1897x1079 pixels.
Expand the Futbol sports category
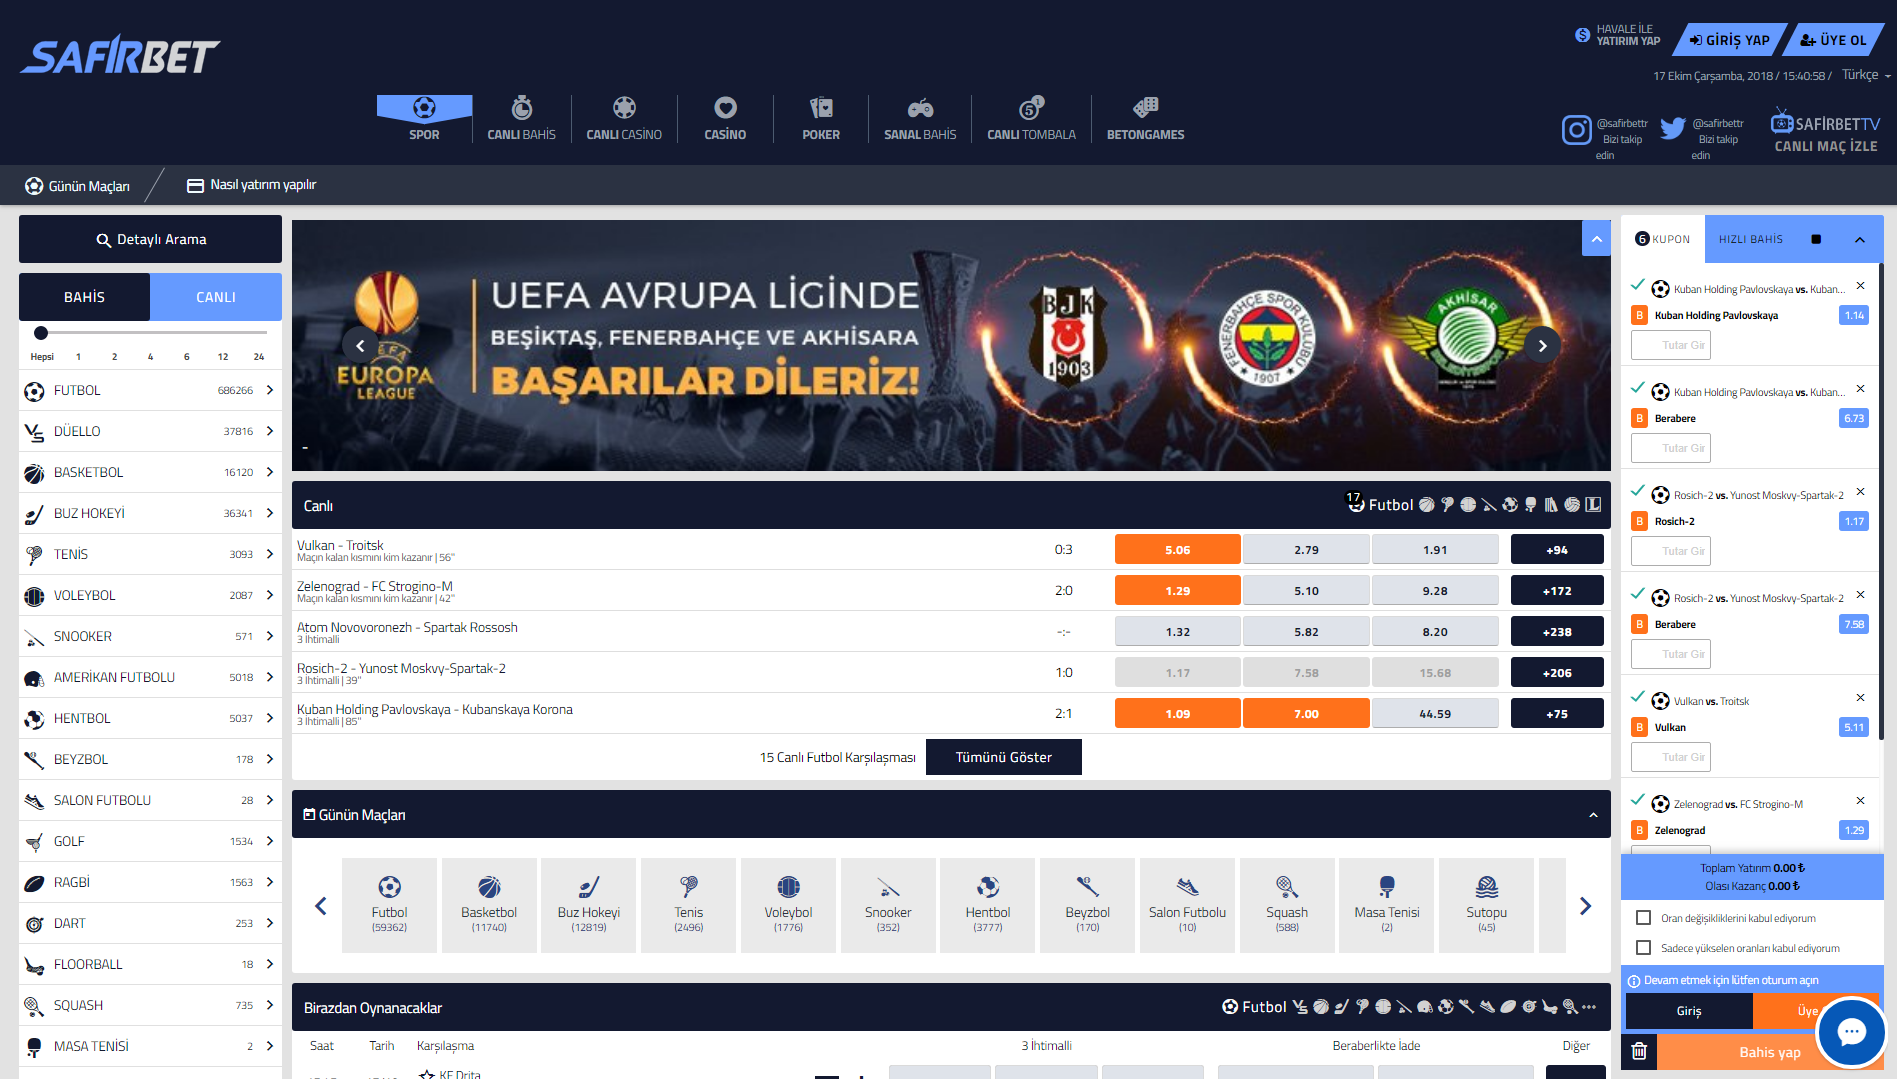click(150, 391)
